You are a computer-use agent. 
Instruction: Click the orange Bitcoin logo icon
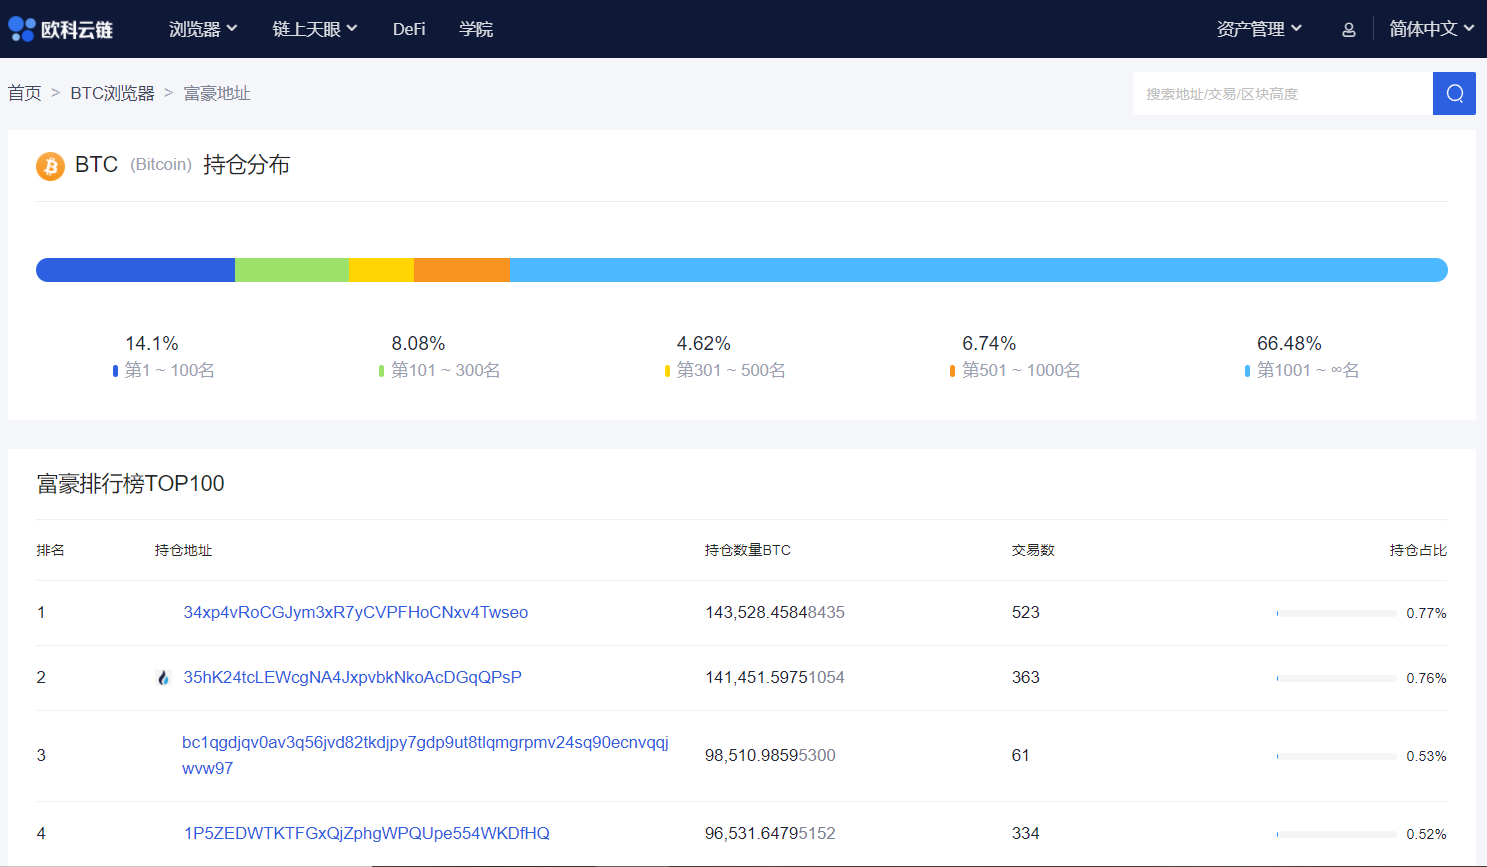point(50,166)
